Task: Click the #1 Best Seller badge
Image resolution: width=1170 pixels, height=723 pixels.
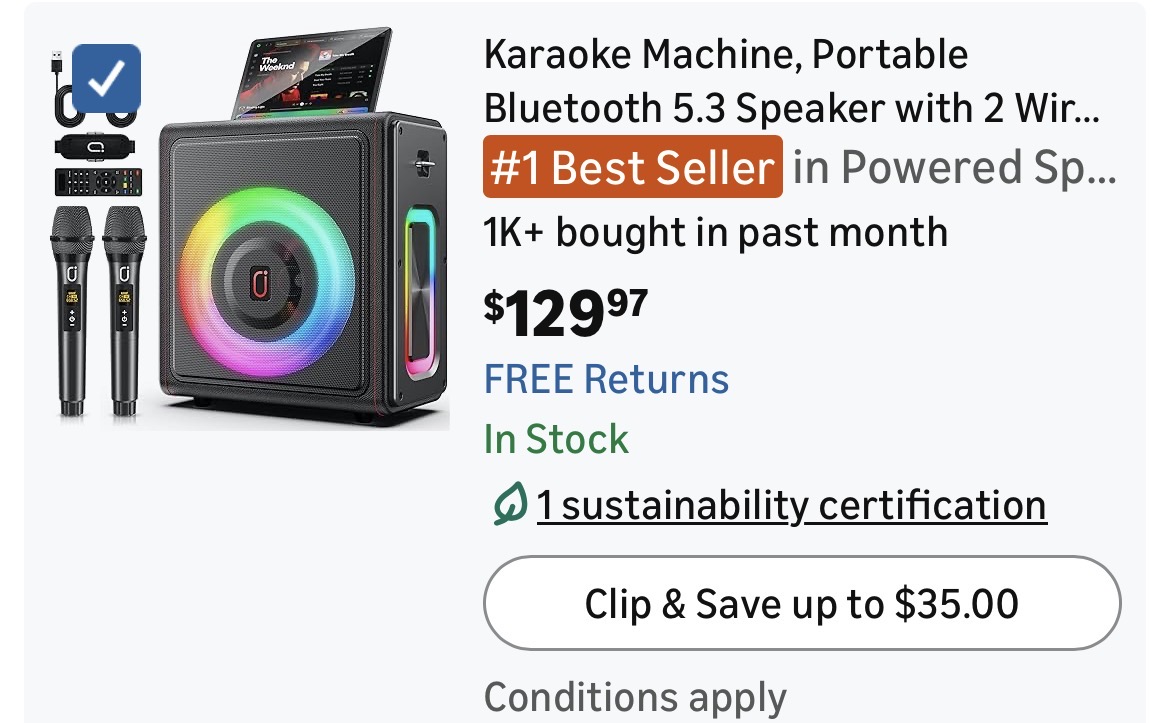Action: click(633, 168)
